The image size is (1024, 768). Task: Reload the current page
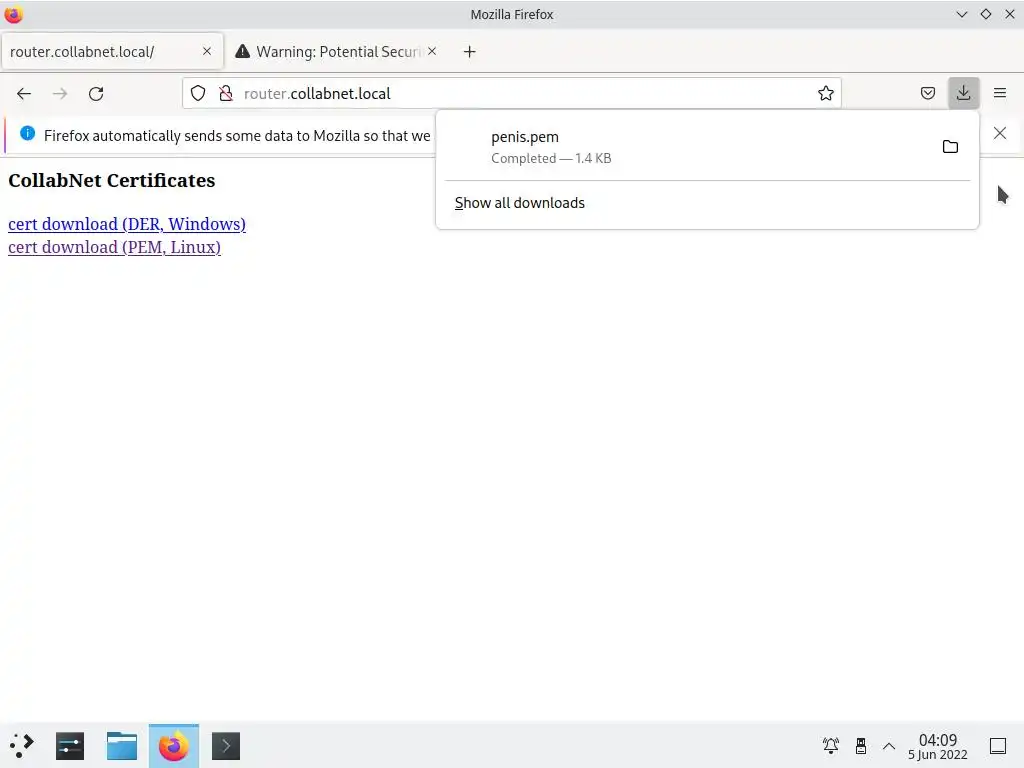pos(96,93)
